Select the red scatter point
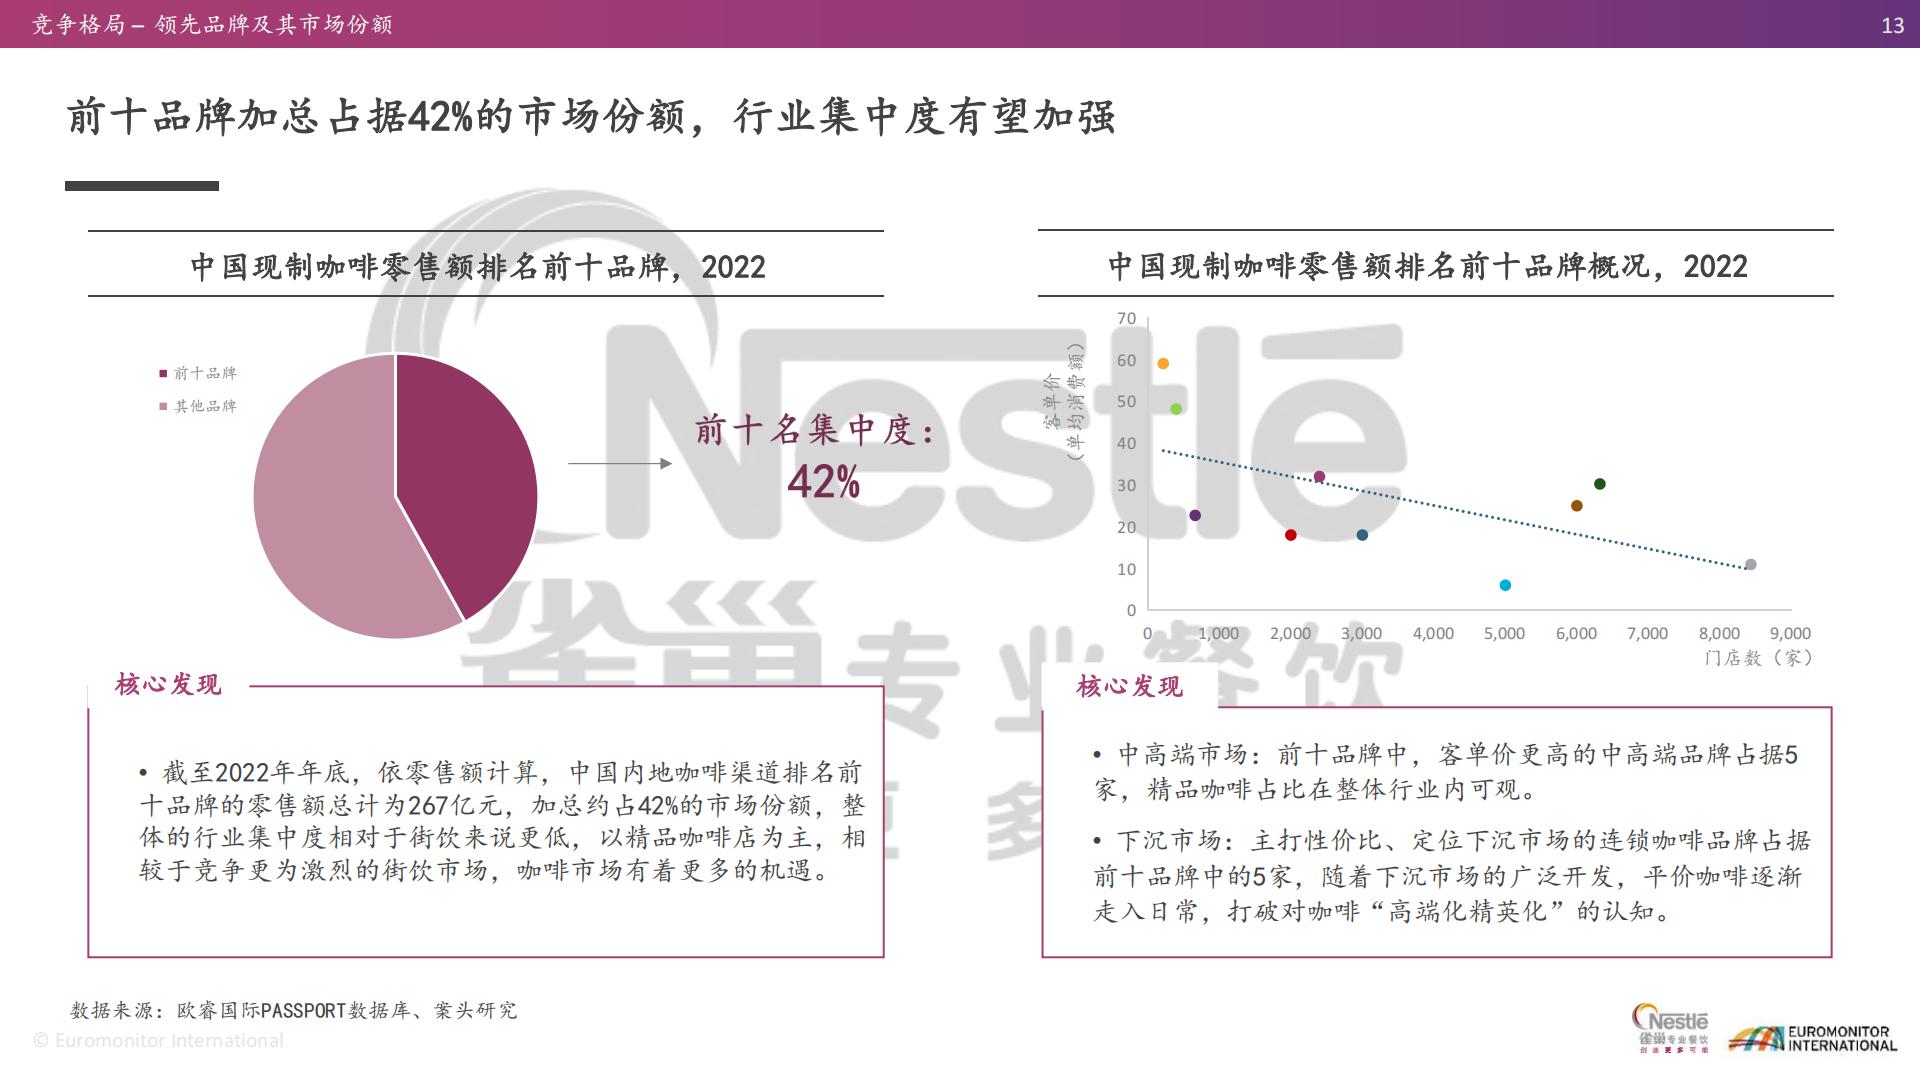Screen dimensions: 1920x1080 tap(1290, 535)
